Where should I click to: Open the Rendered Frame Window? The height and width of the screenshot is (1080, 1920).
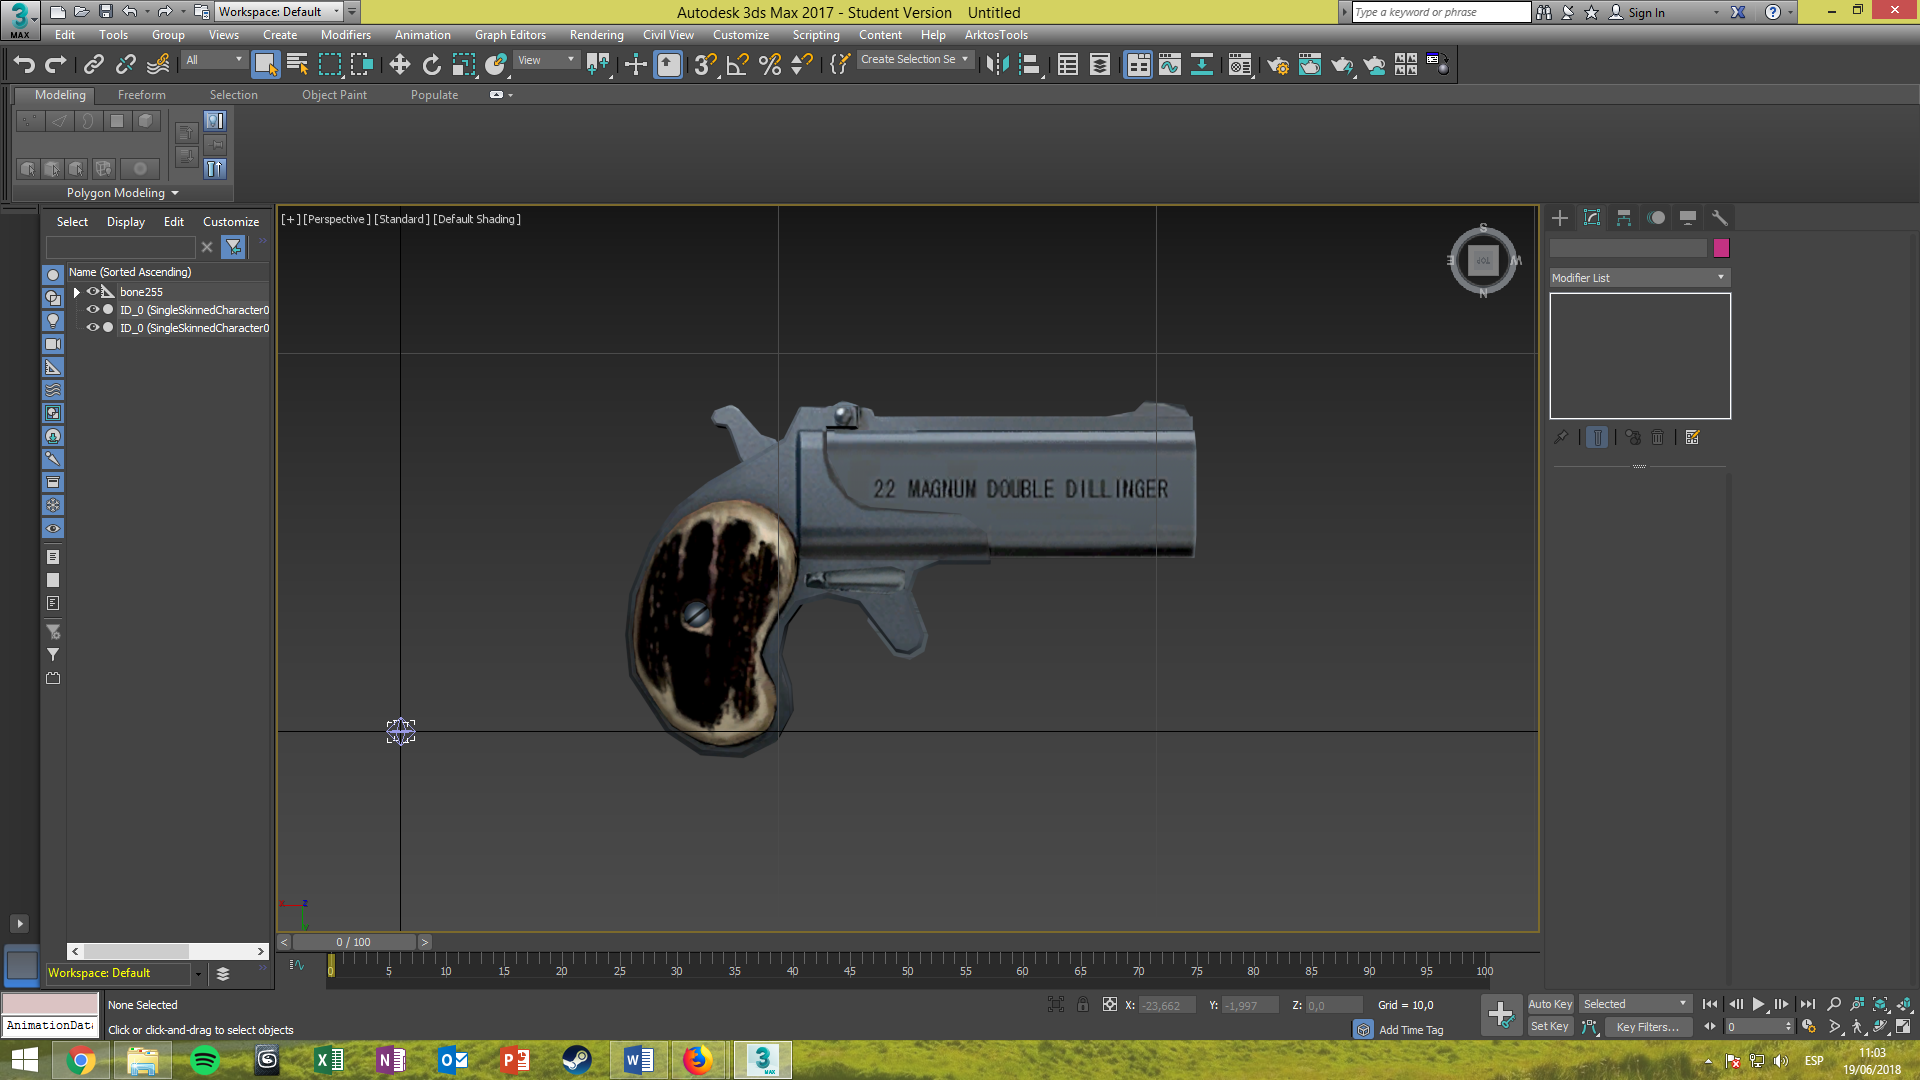point(1310,65)
